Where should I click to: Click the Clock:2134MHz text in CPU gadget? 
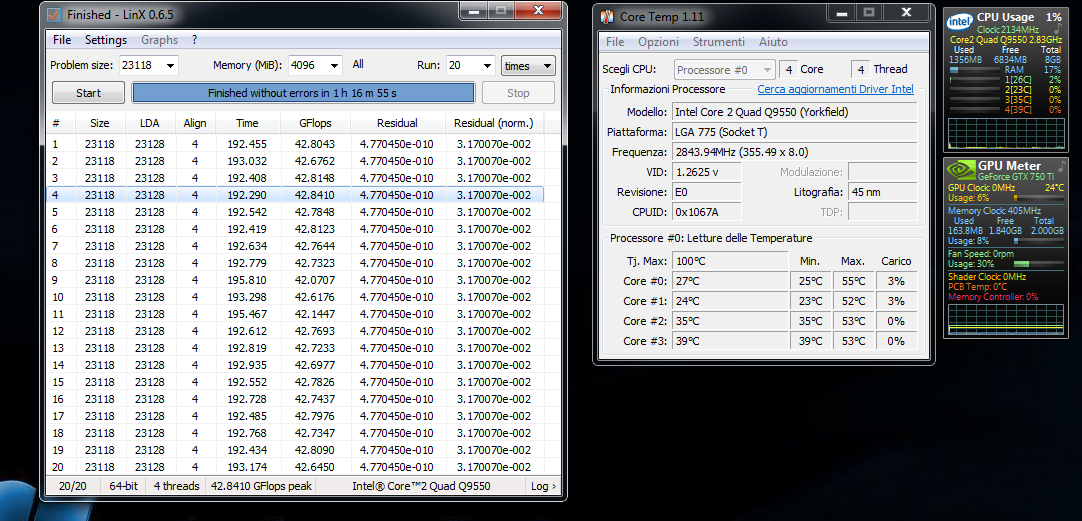click(x=1007, y=30)
